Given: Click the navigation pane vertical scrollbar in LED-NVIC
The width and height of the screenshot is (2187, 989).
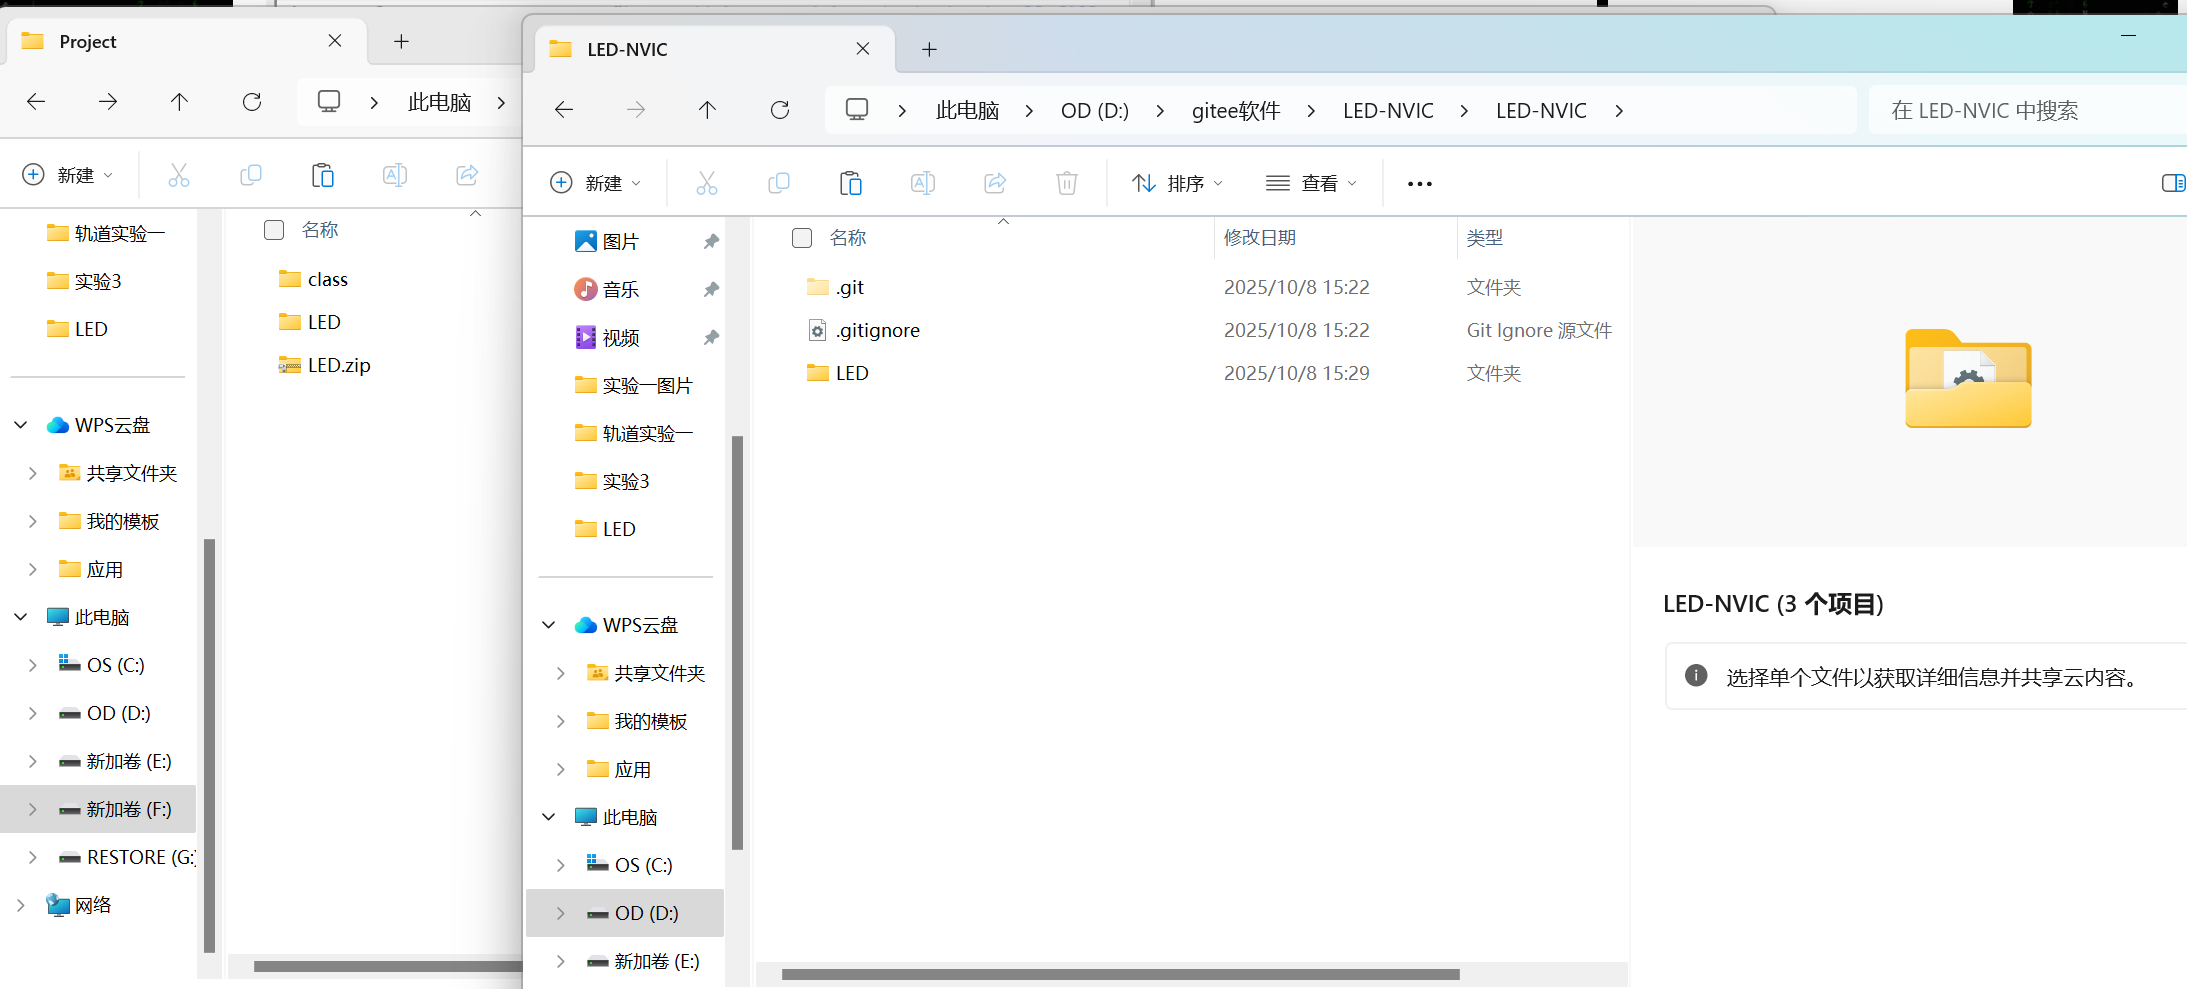Looking at the screenshot, I should click(738, 642).
